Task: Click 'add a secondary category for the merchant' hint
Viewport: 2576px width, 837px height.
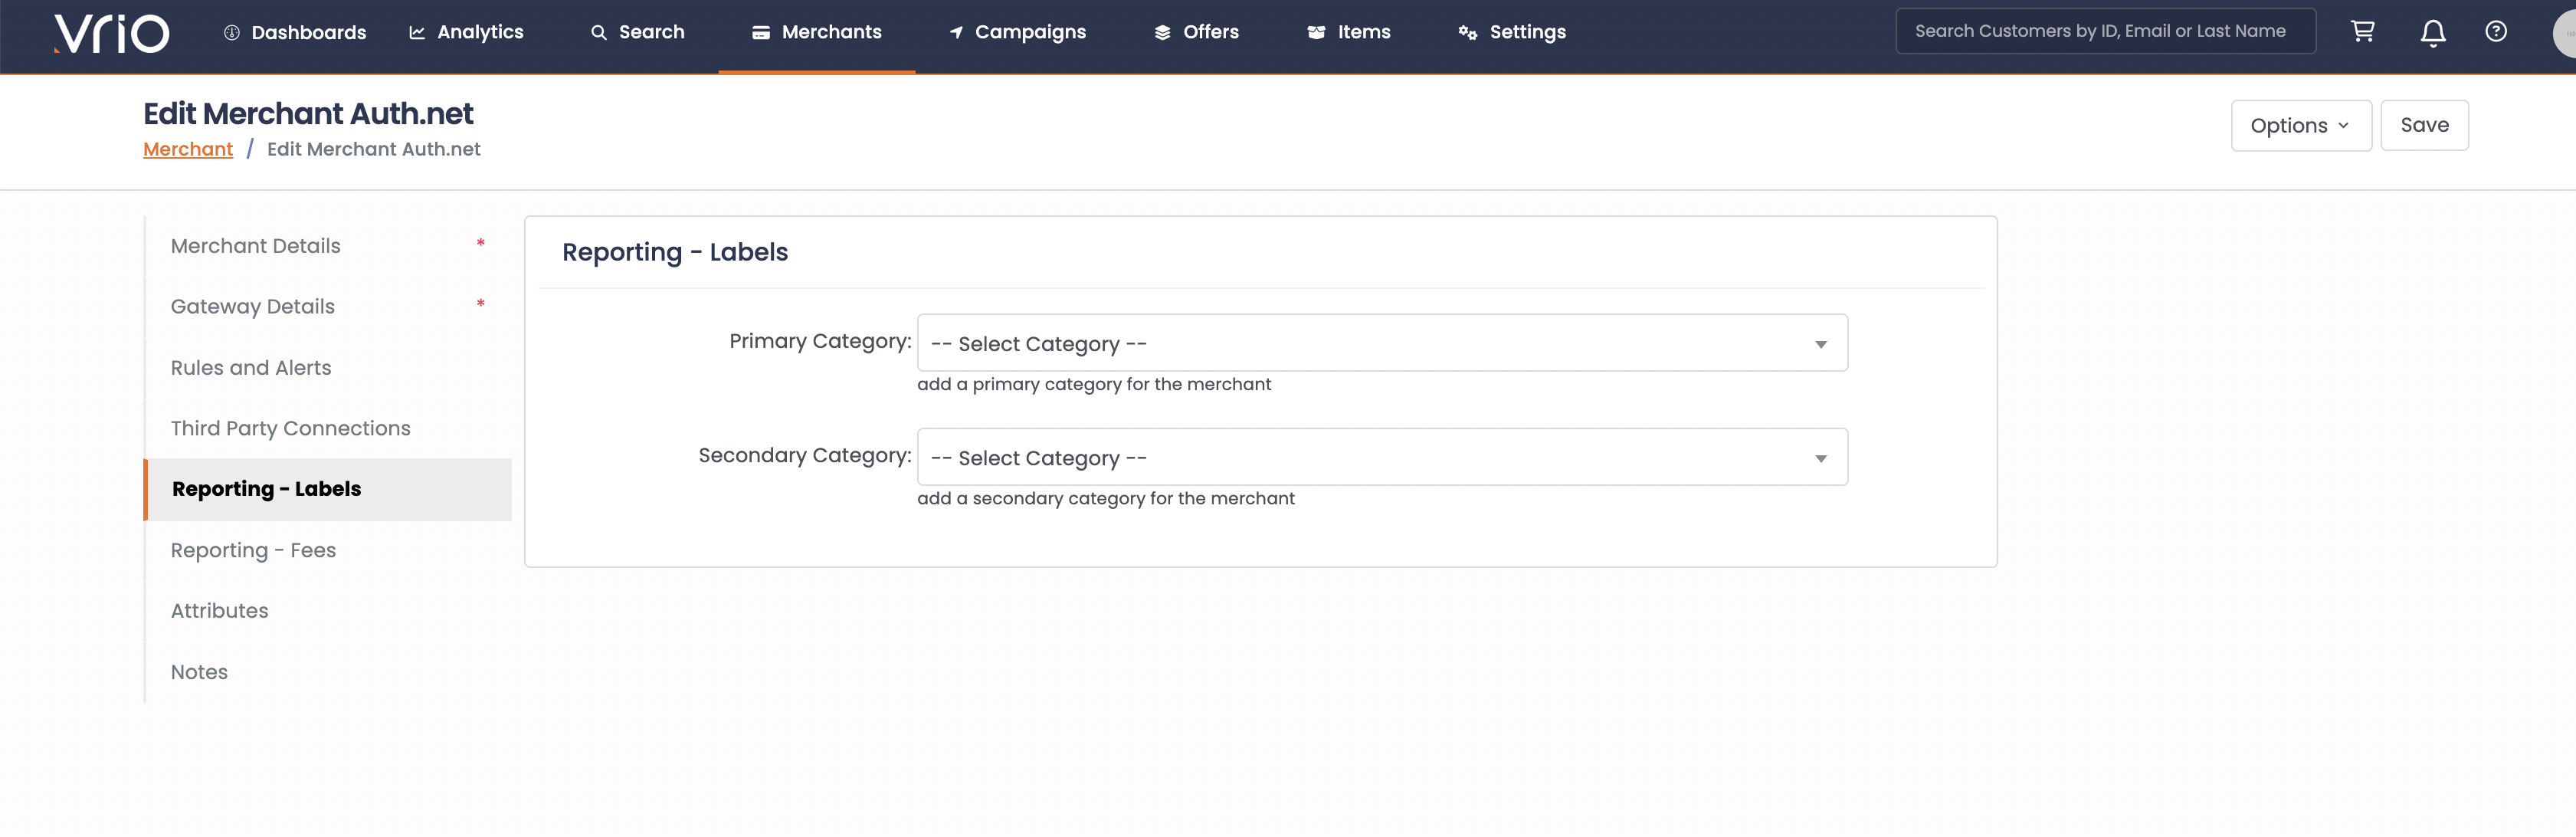Action: [x=1106, y=499]
